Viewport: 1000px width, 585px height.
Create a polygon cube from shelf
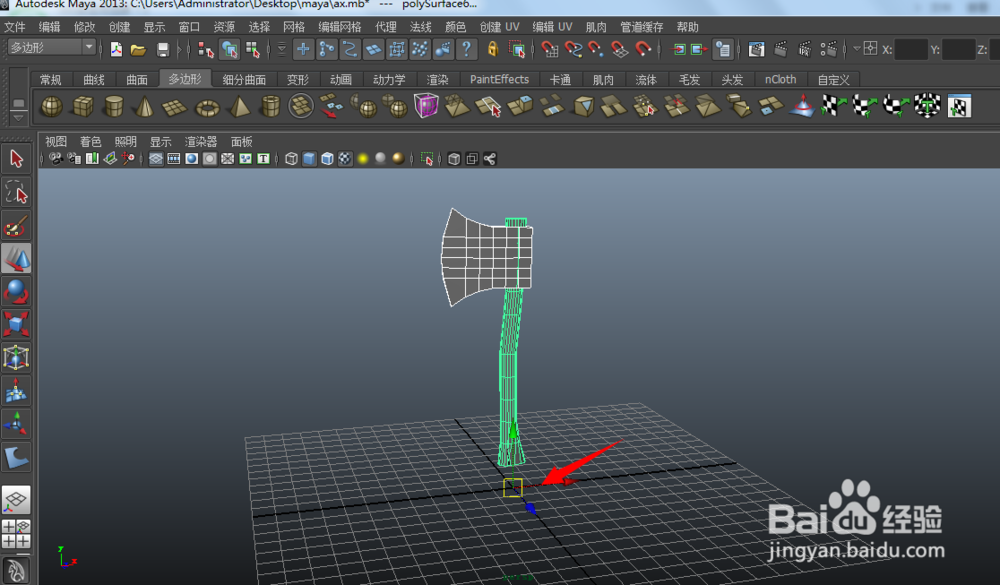pyautogui.click(x=83, y=106)
